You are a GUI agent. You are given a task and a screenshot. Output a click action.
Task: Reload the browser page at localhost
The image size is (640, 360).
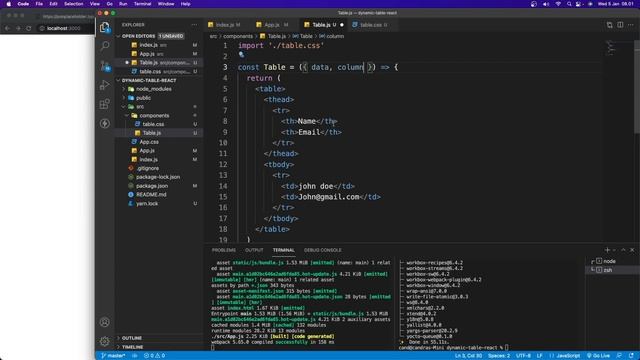(29, 28)
